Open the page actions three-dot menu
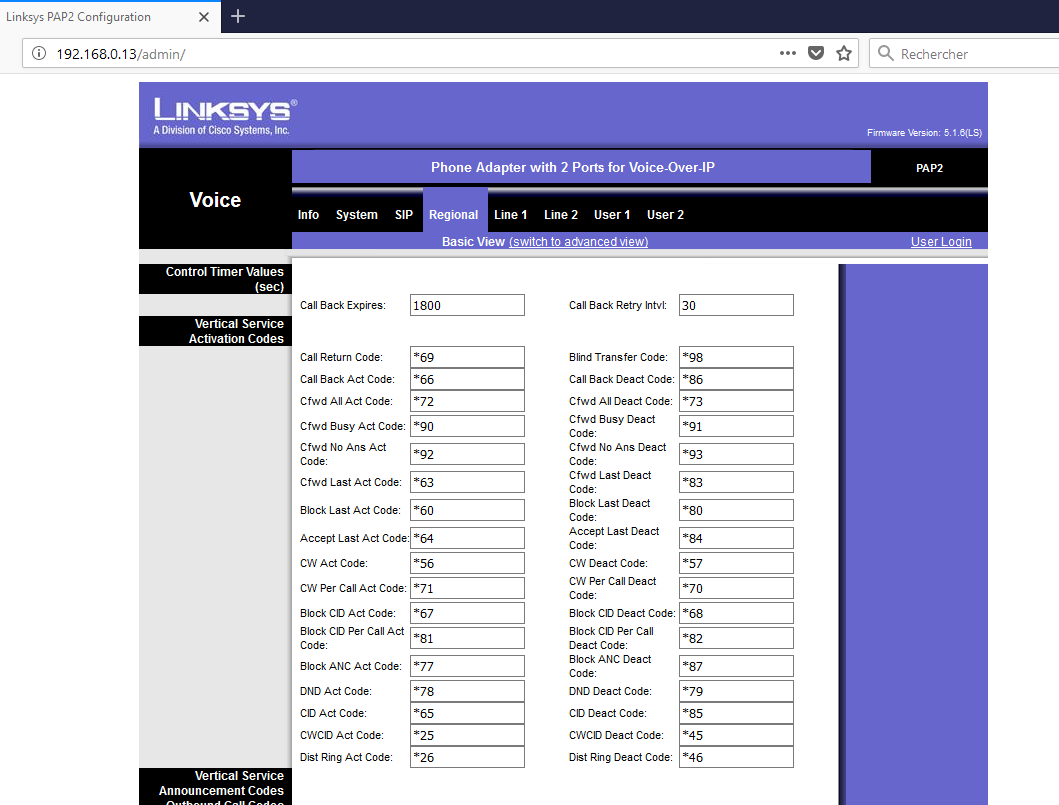This screenshot has height=805, width=1059. [788, 53]
